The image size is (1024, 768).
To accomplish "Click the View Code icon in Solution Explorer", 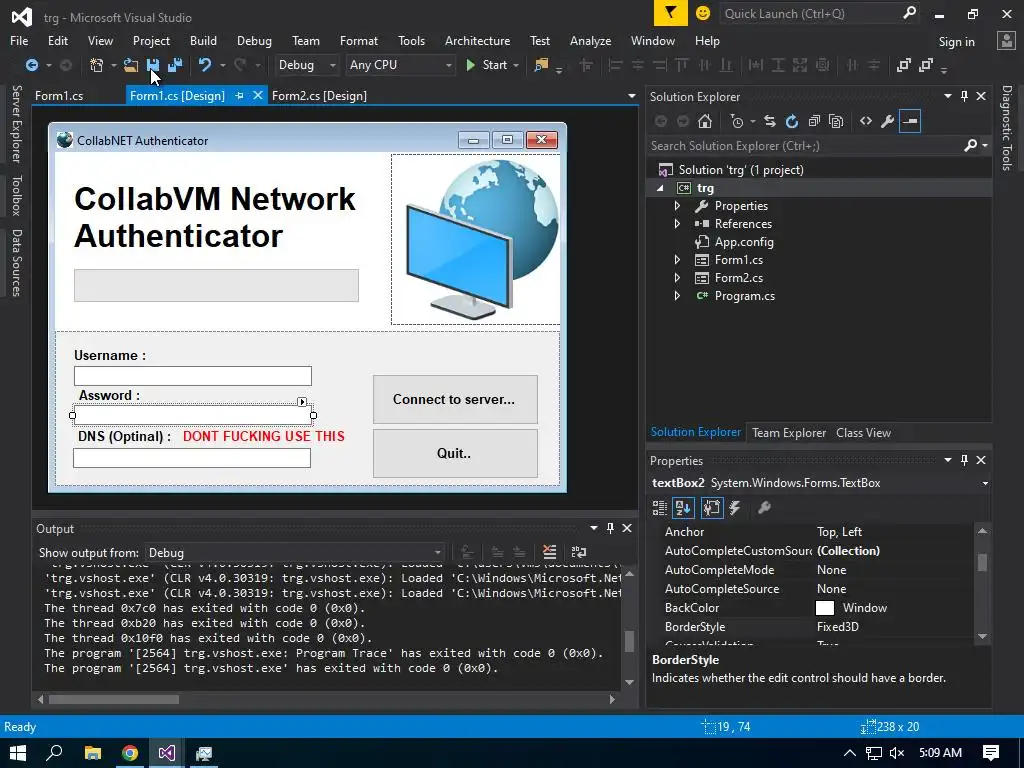I will click(866, 121).
